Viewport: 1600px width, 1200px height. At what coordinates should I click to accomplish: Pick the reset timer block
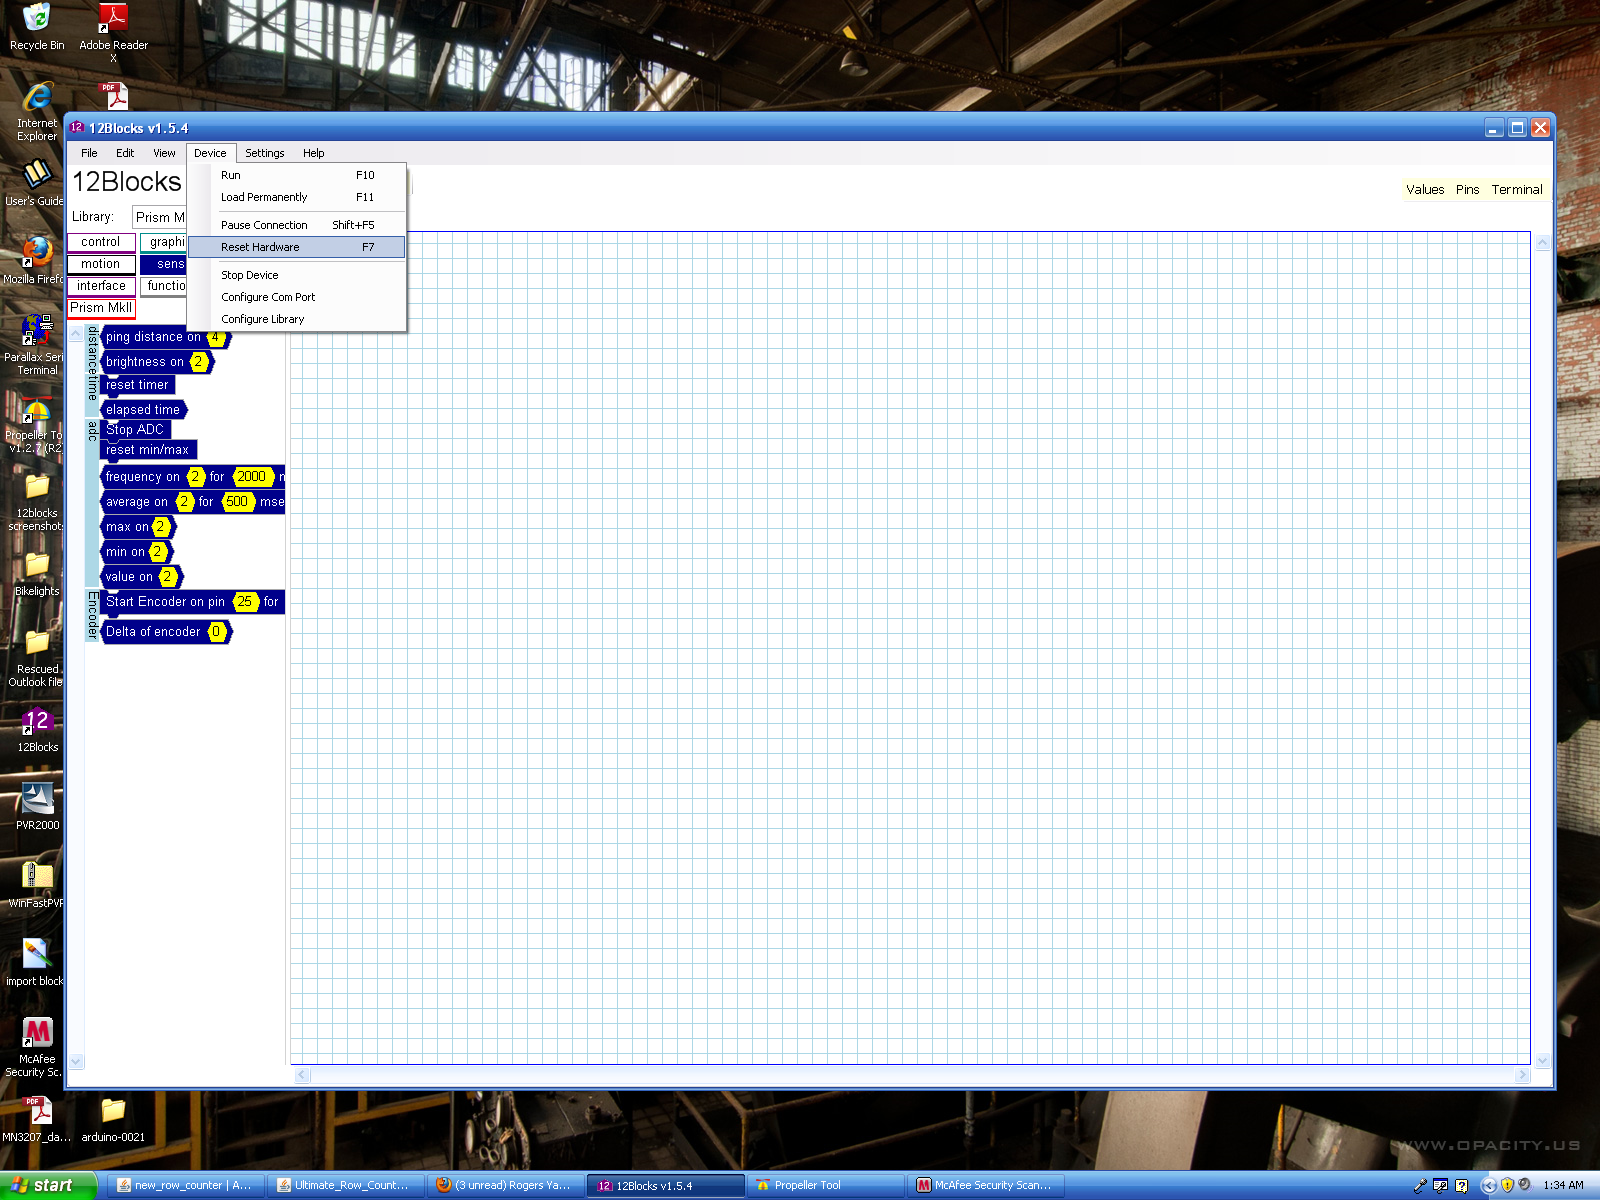138,385
